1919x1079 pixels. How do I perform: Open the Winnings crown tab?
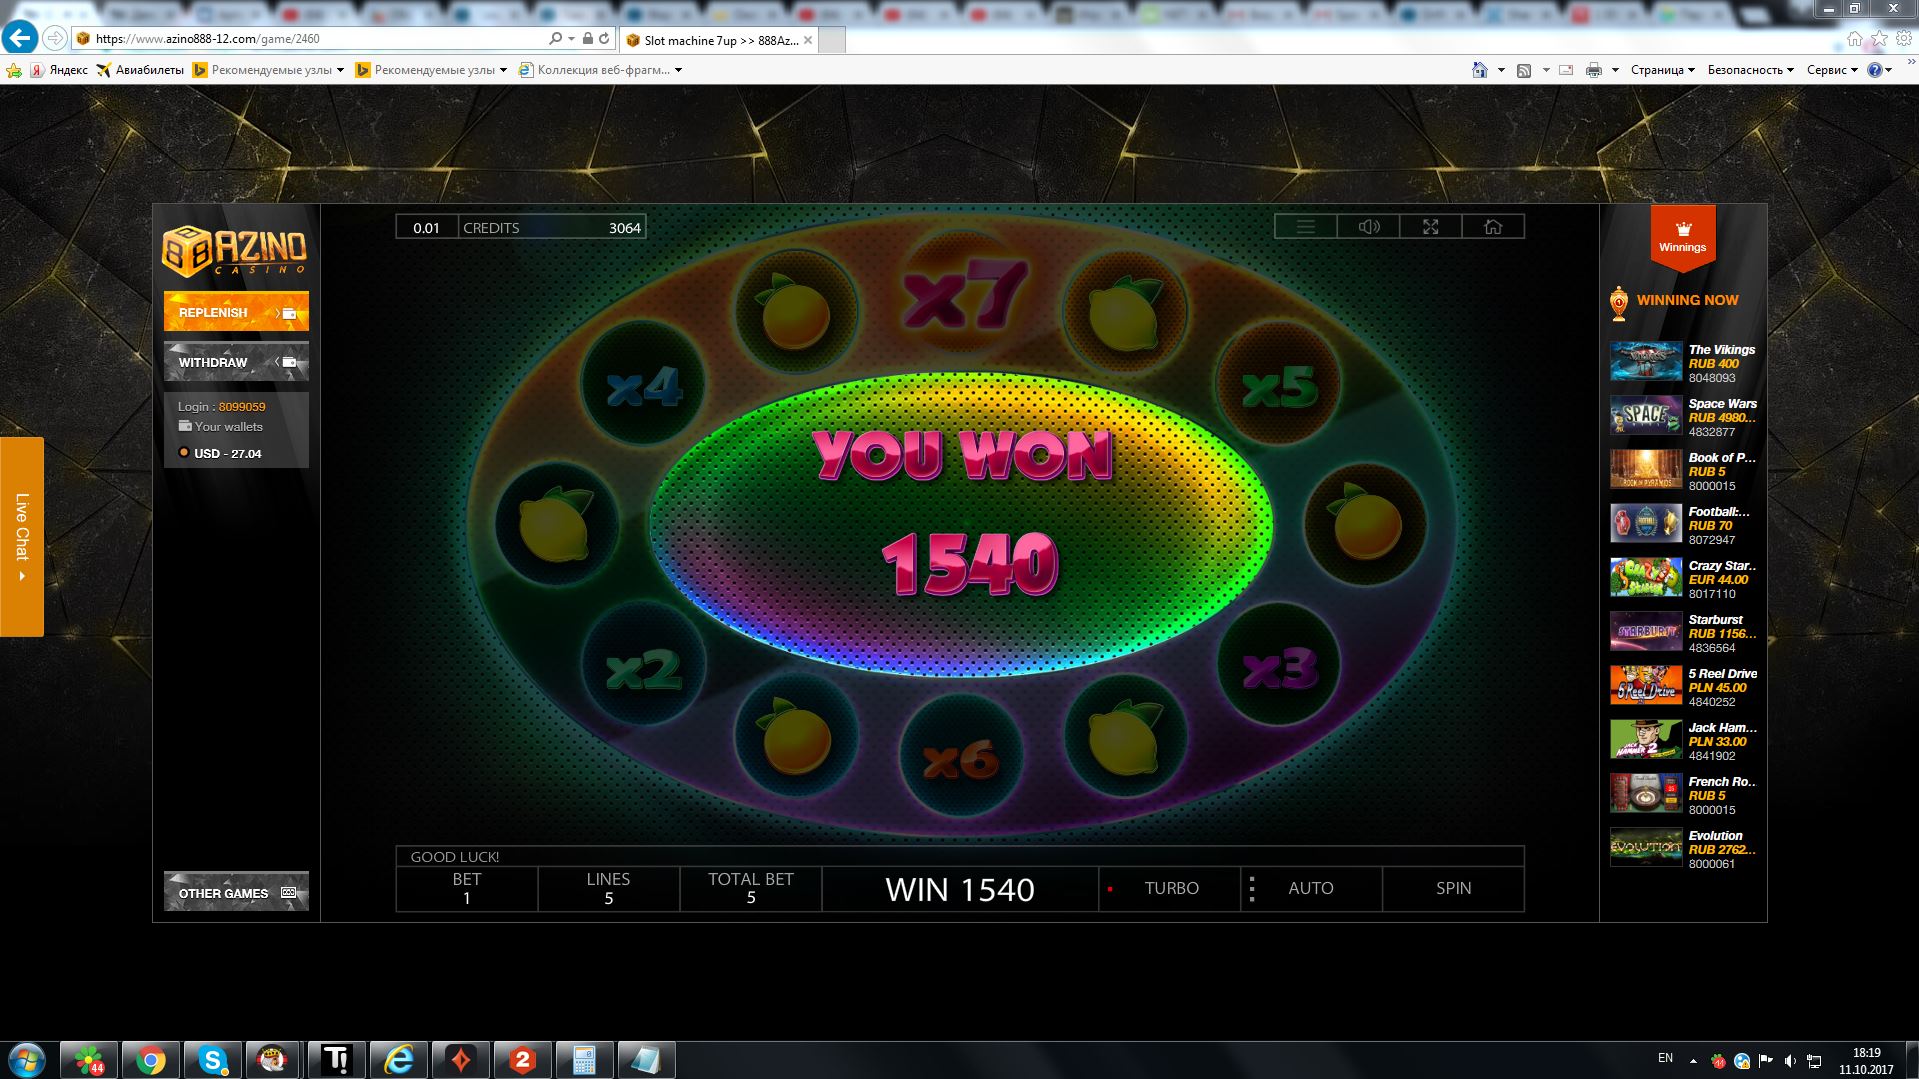[1682, 237]
